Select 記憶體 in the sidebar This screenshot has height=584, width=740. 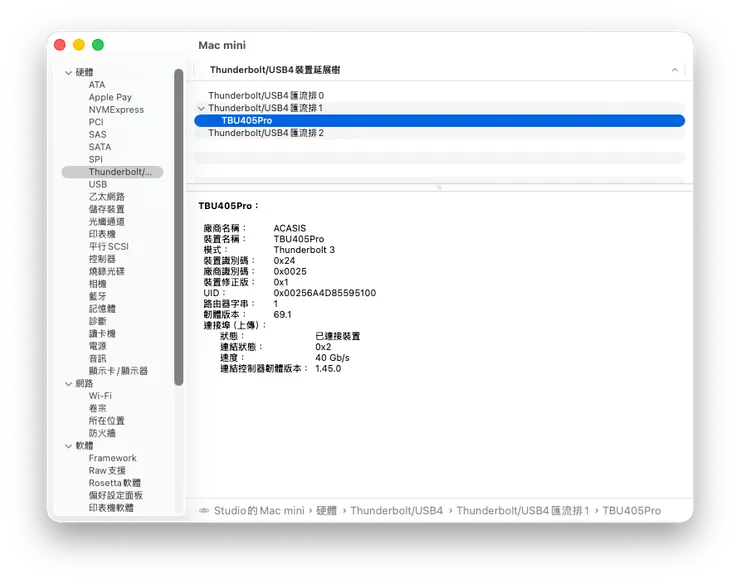pyautogui.click(x=102, y=309)
